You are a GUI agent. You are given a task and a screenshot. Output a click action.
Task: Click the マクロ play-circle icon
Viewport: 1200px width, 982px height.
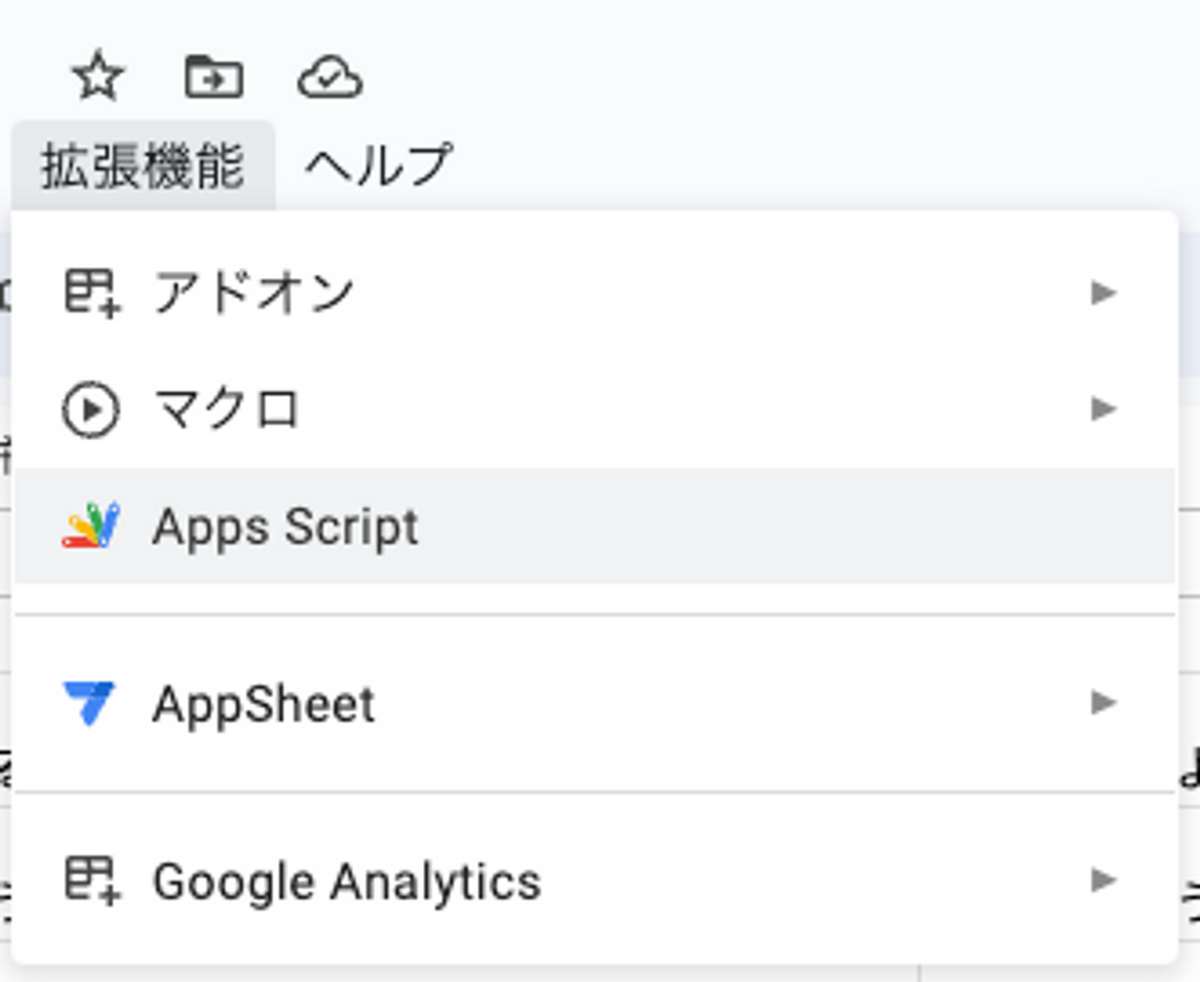[x=90, y=410]
